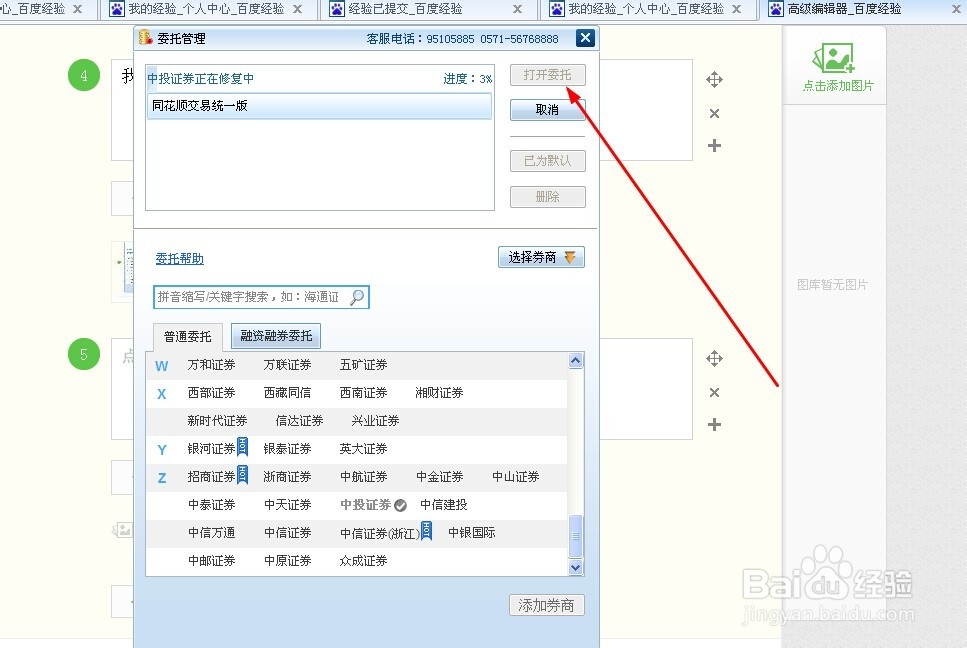The image size is (967, 648).
Task: Click the 添加券商 button
Action: [546, 605]
